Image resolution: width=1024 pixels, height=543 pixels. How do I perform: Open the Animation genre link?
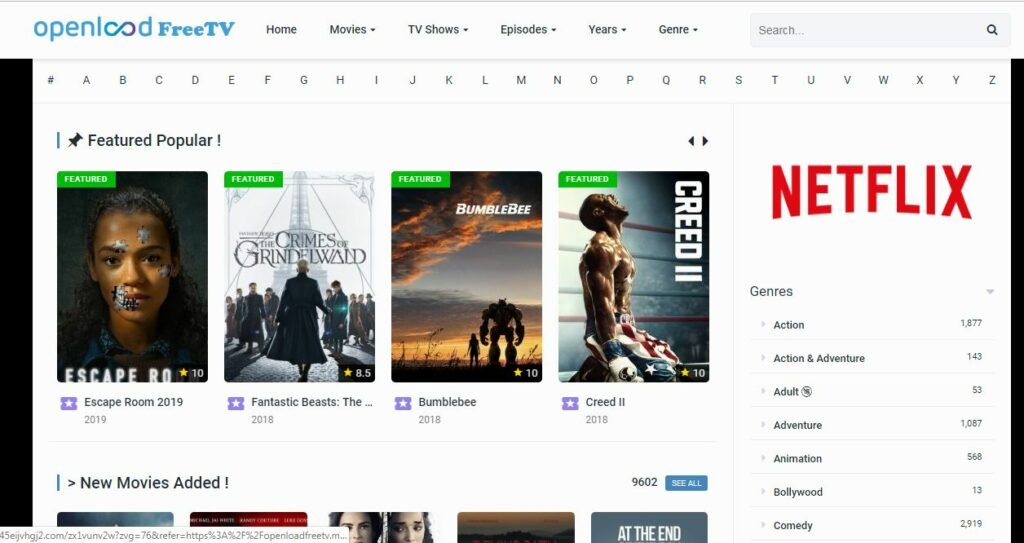[797, 458]
